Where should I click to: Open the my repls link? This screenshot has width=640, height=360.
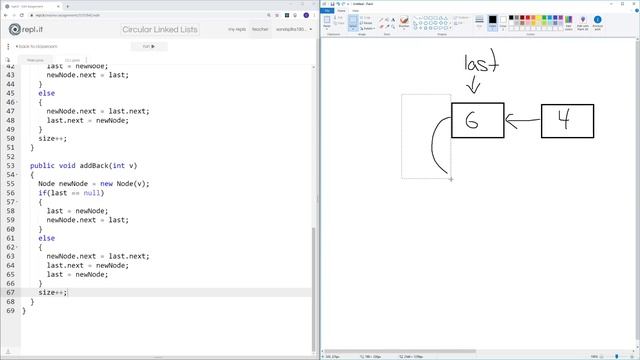pyautogui.click(x=237, y=29)
